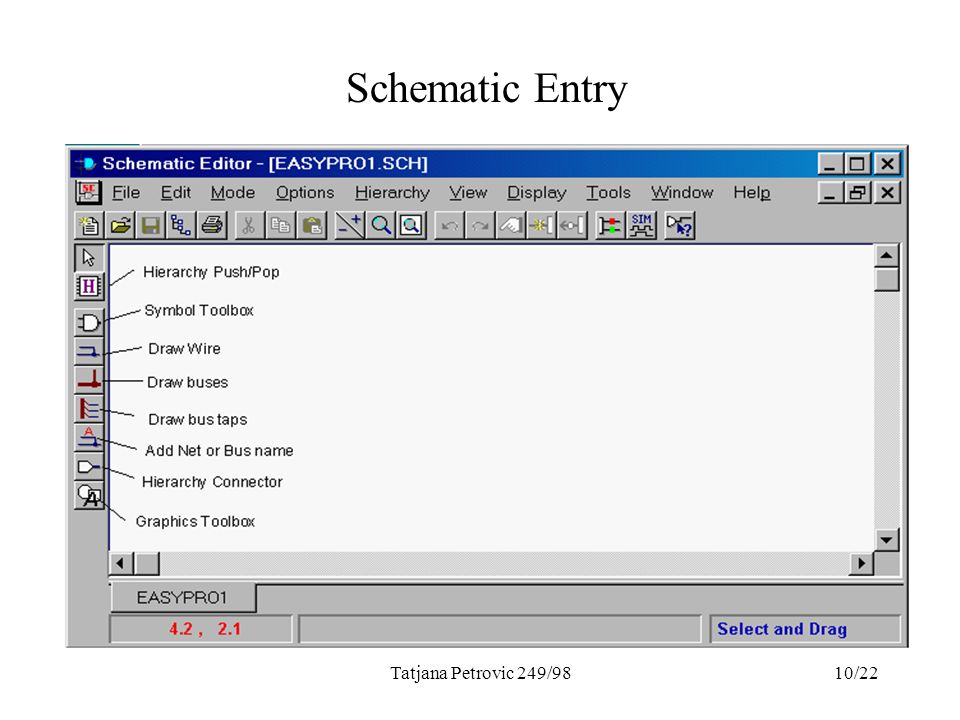Click the zoom in/out line icon
Viewport: 960px width, 720px height.
[350, 225]
